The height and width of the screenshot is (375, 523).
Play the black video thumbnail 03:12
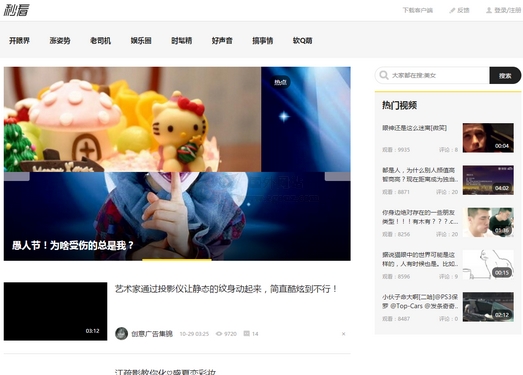coord(55,311)
